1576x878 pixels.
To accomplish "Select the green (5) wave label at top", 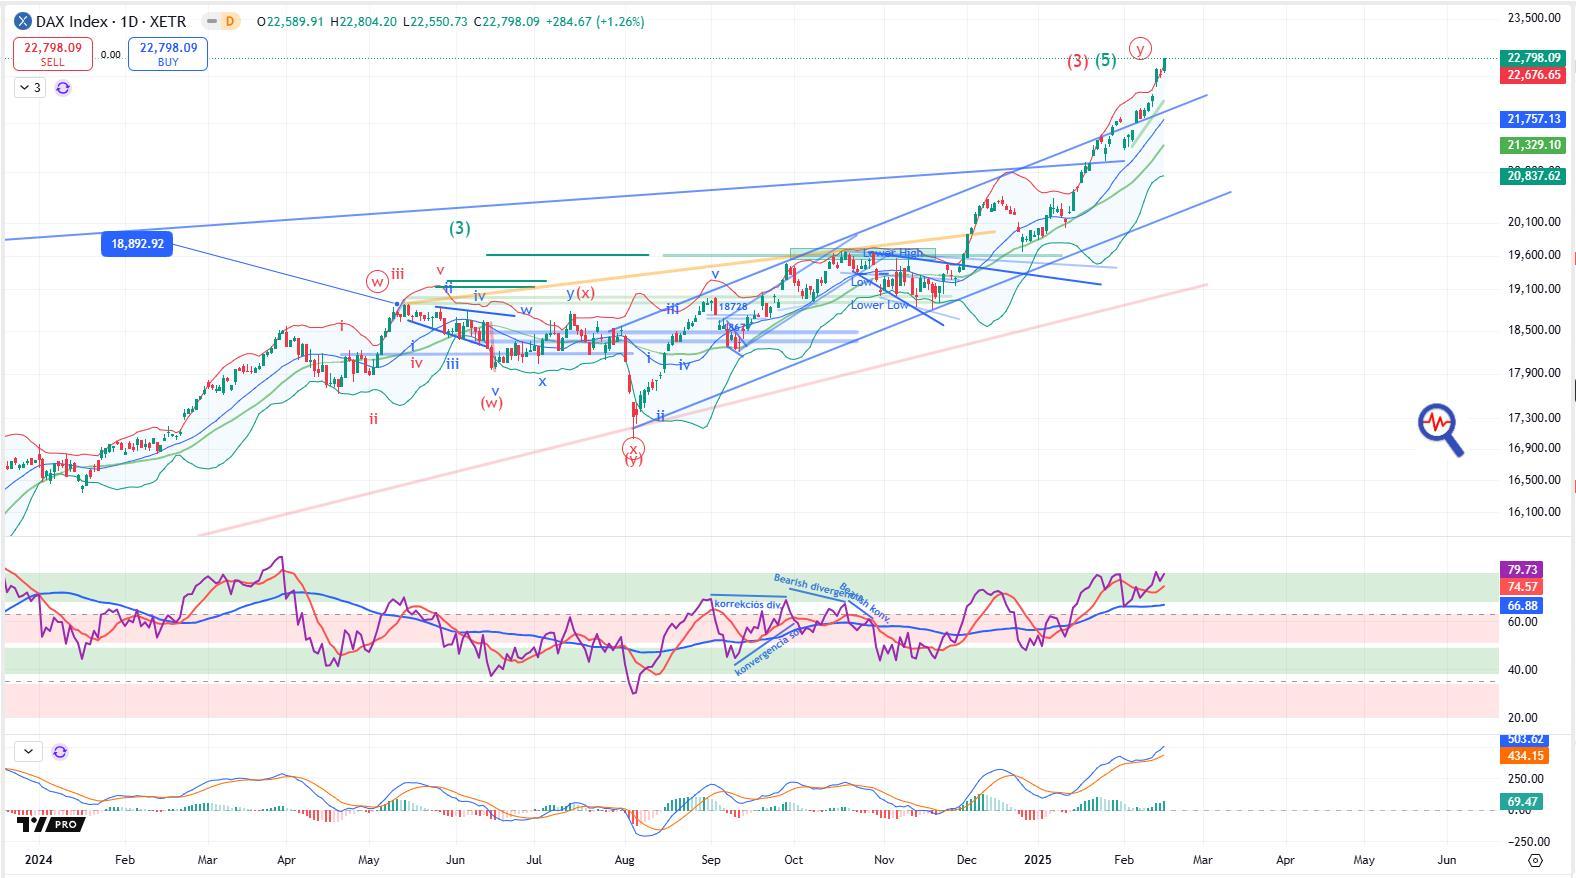I will 1105,60.
